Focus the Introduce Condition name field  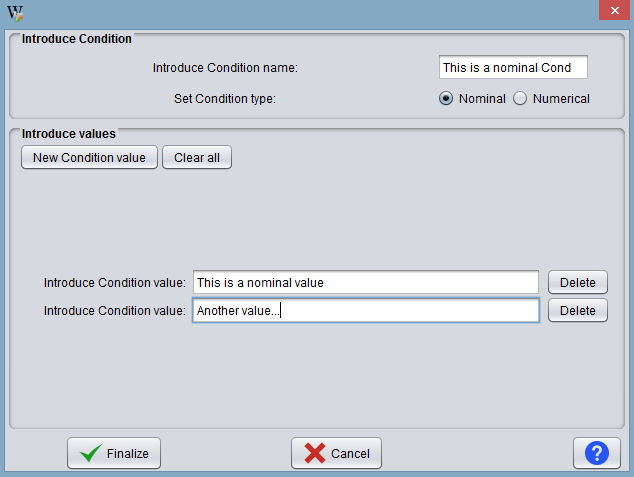point(513,67)
